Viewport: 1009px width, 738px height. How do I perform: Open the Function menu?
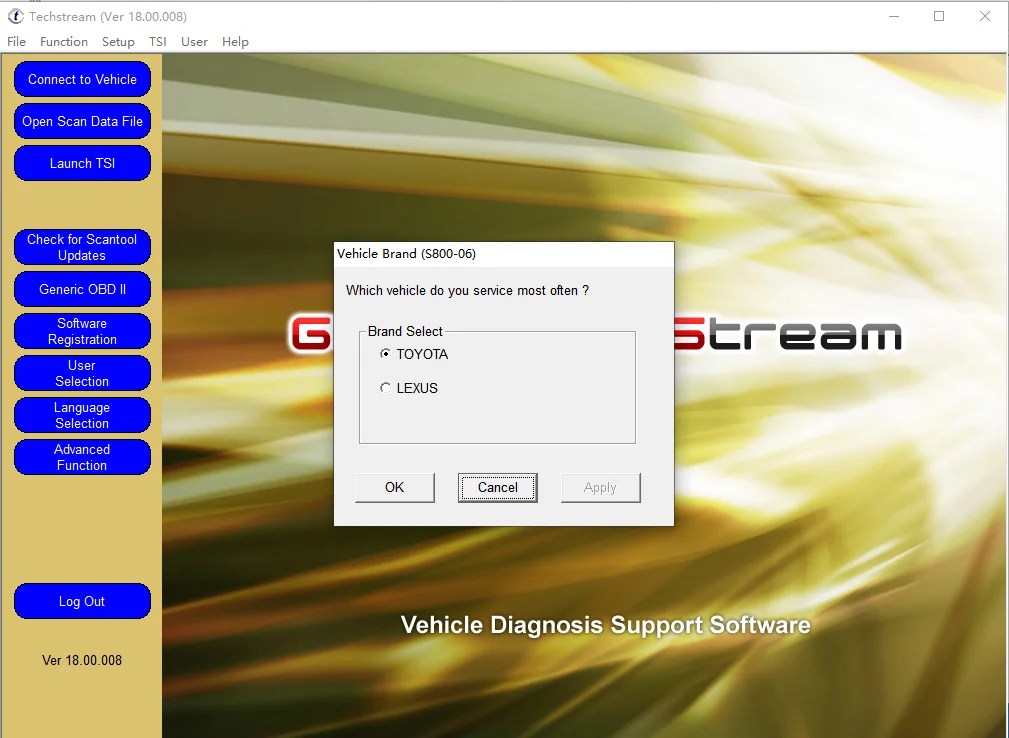click(64, 42)
